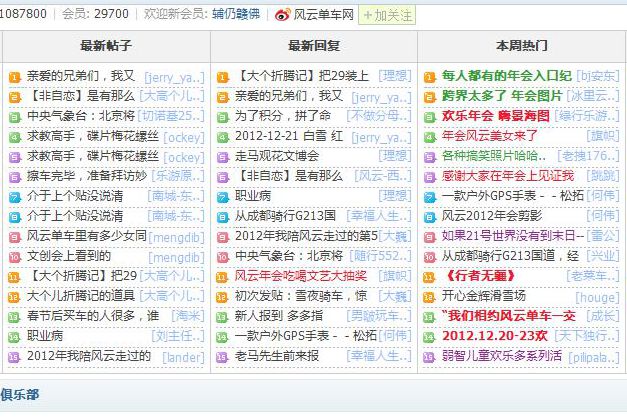Image resolution: width=627 pixels, height=417 pixels.
Task: Click rank 14 badge beside 2012.12.20-23欢
Action: tap(429, 337)
